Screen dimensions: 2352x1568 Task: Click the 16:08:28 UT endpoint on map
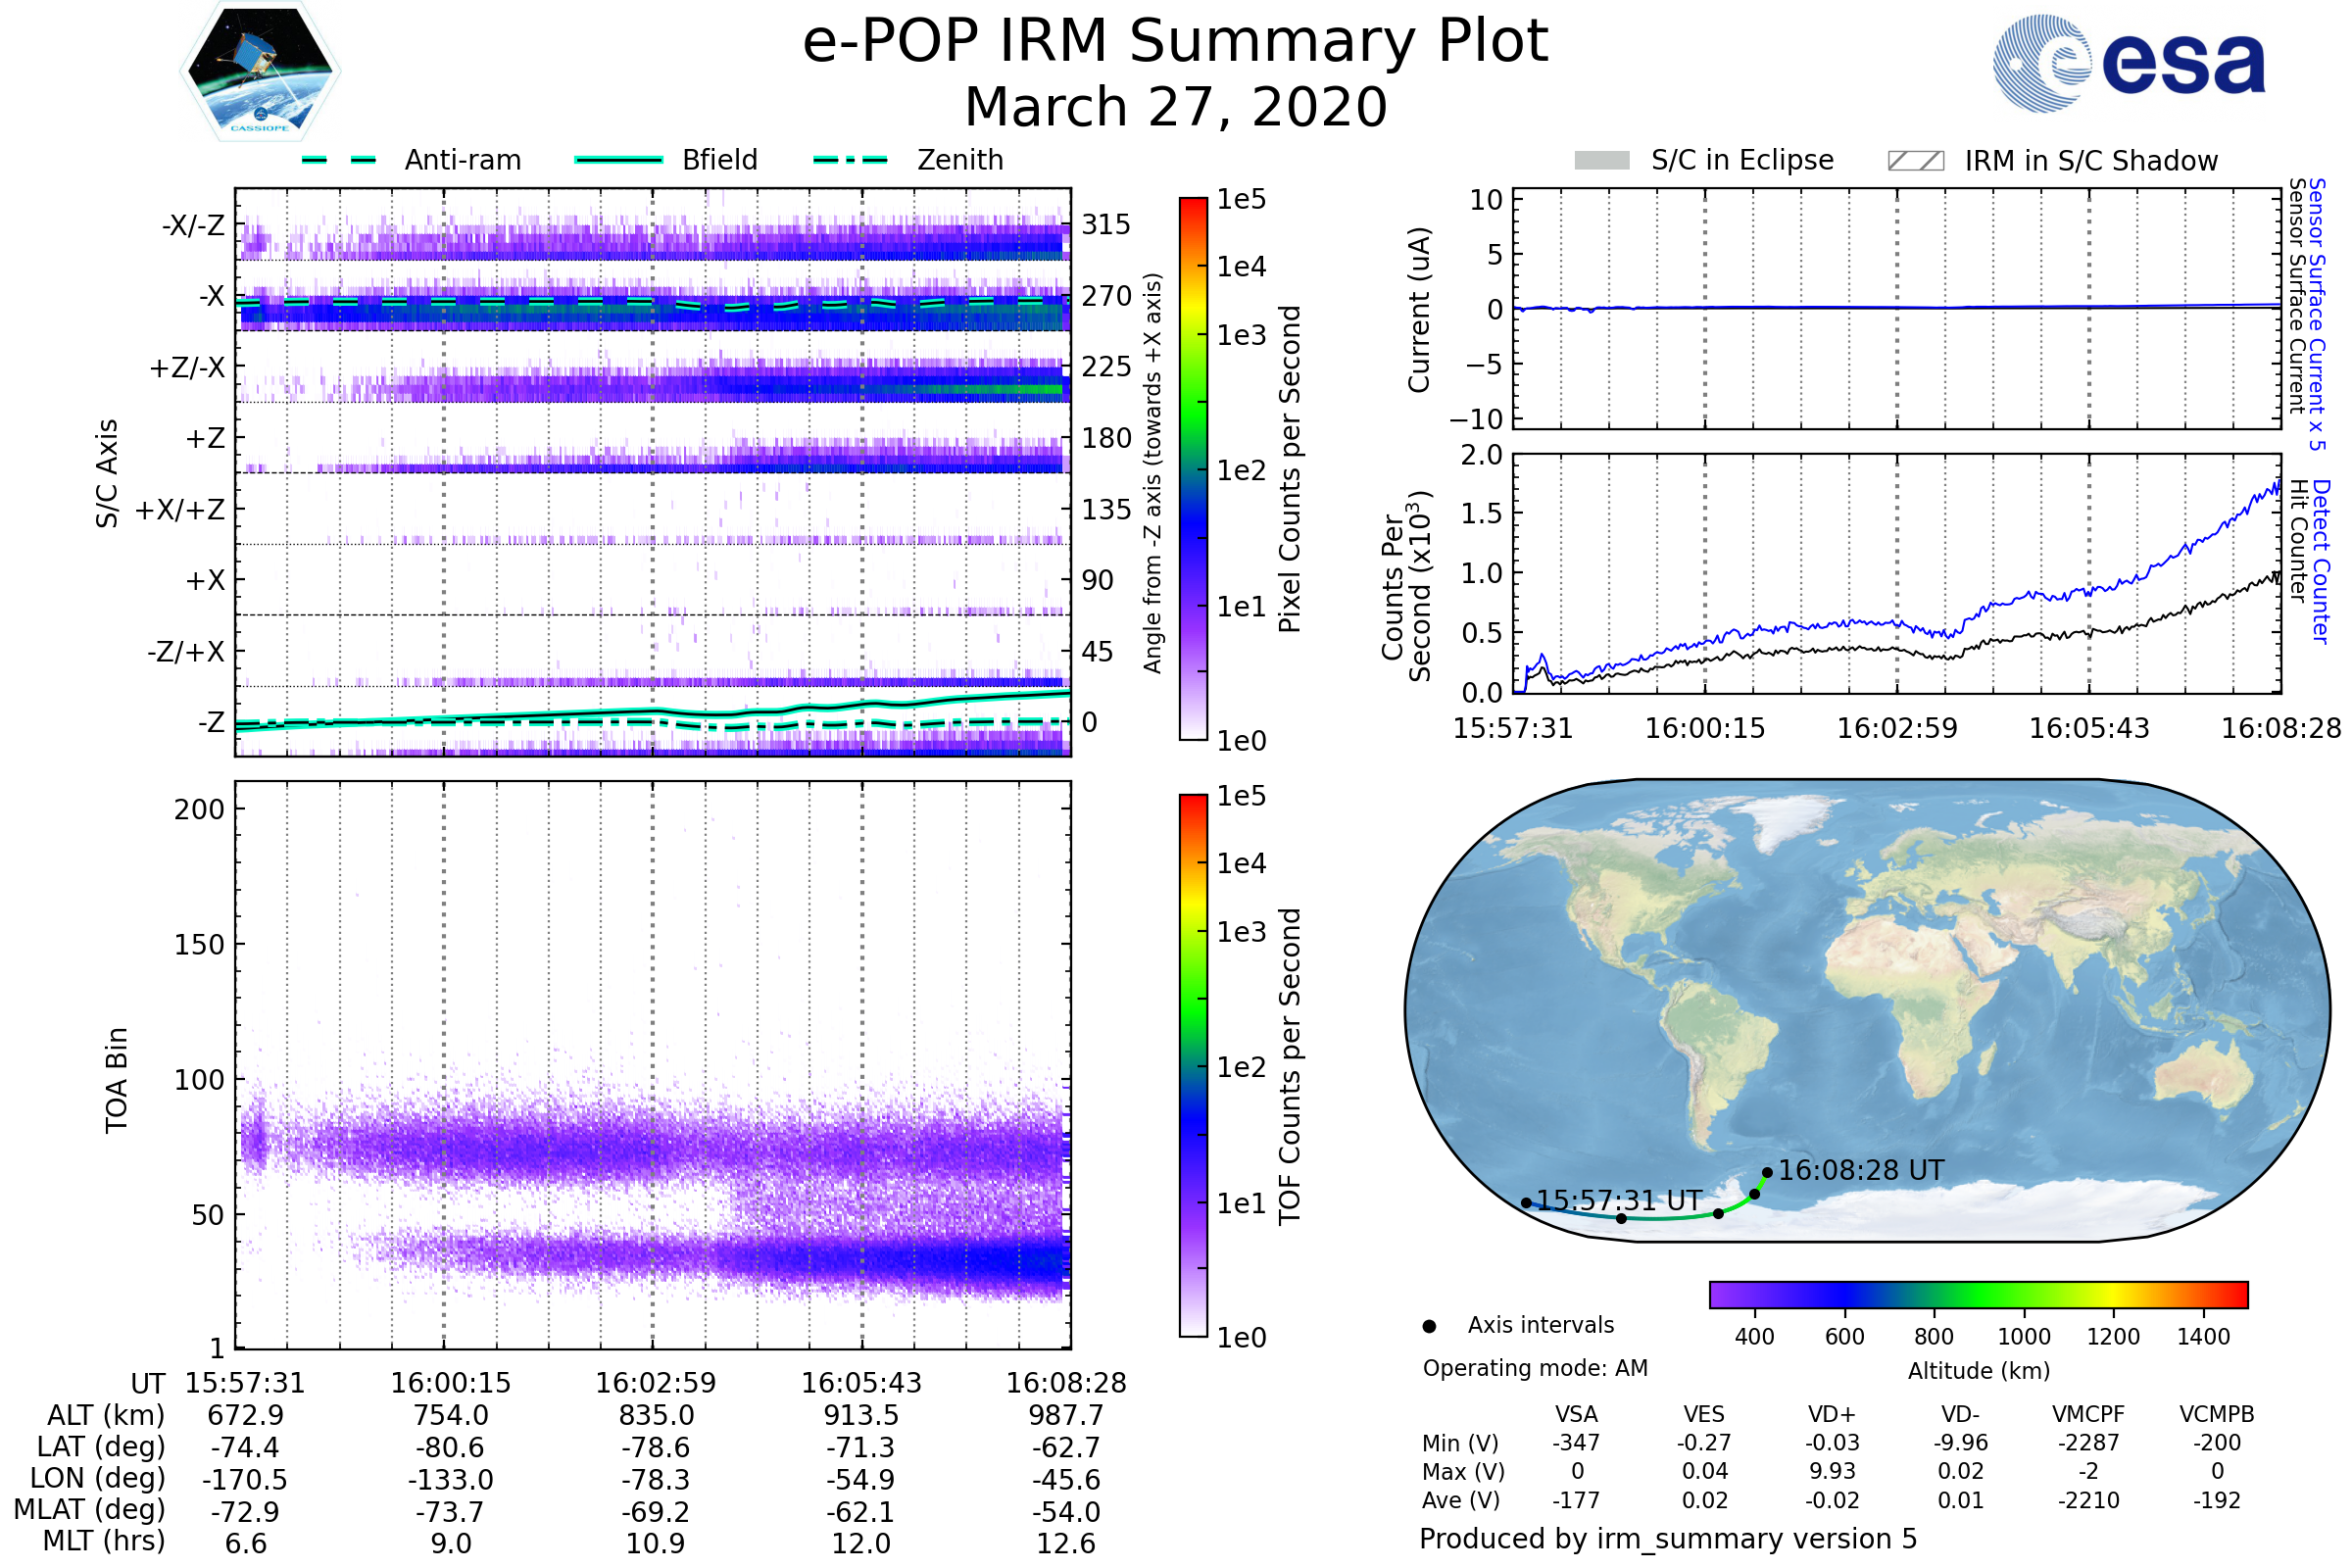[x=1767, y=1172]
